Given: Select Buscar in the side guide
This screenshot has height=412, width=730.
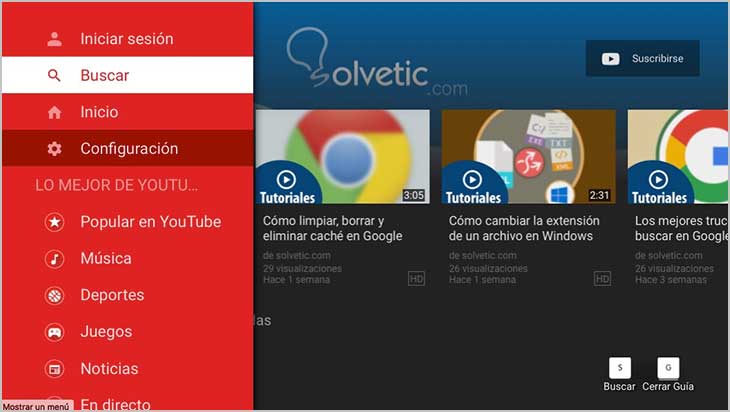Looking at the screenshot, I should (128, 75).
